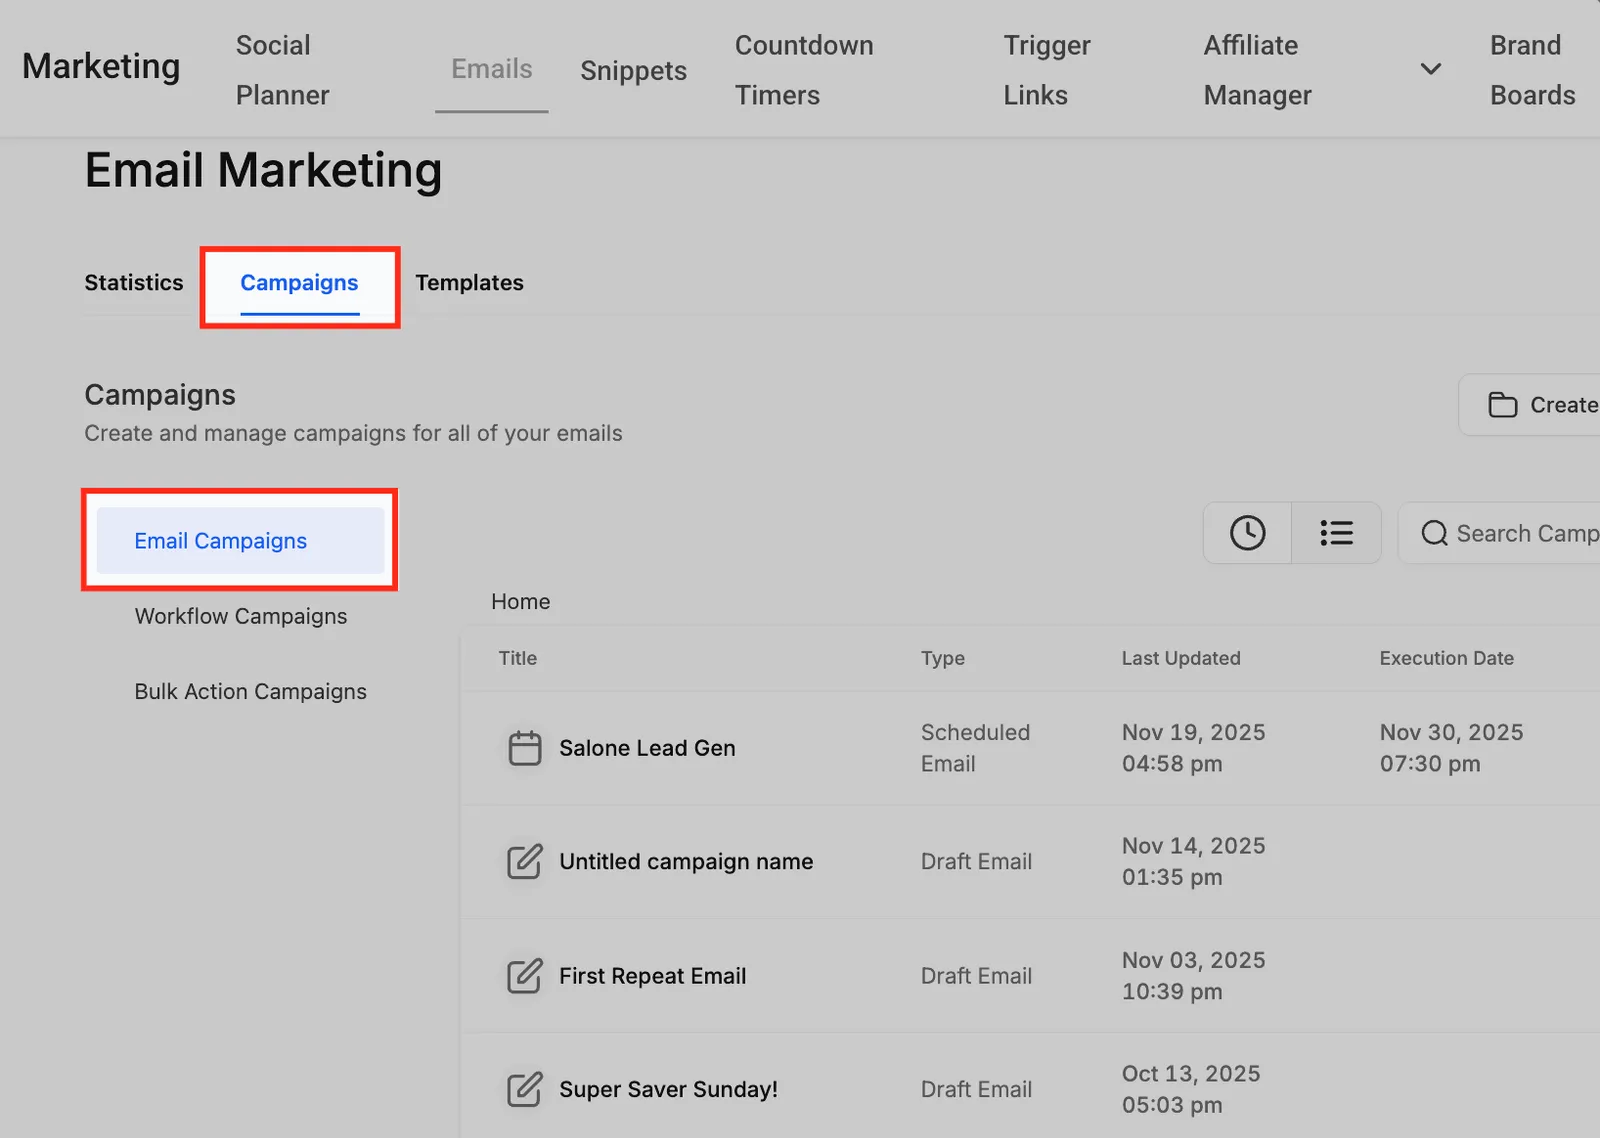Expand the Affiliate Manager dropdown chevron
The width and height of the screenshot is (1600, 1138).
pyautogui.click(x=1431, y=69)
